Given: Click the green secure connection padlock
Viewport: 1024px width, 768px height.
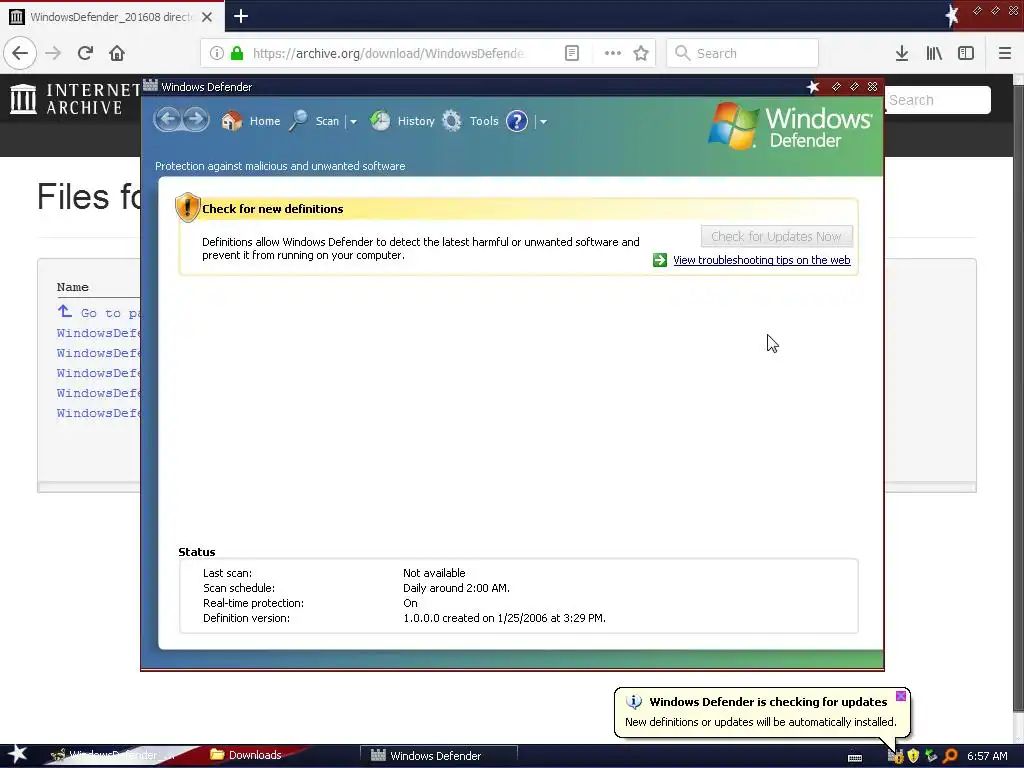Looking at the screenshot, I should tap(238, 53).
